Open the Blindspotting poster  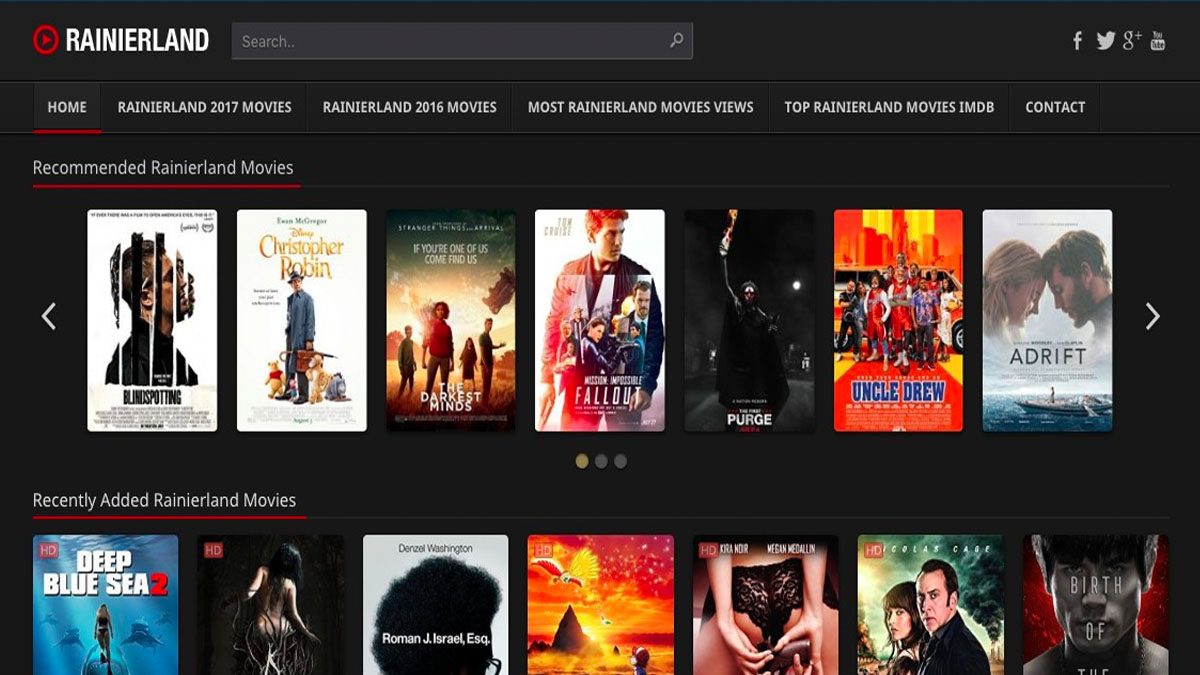point(152,320)
